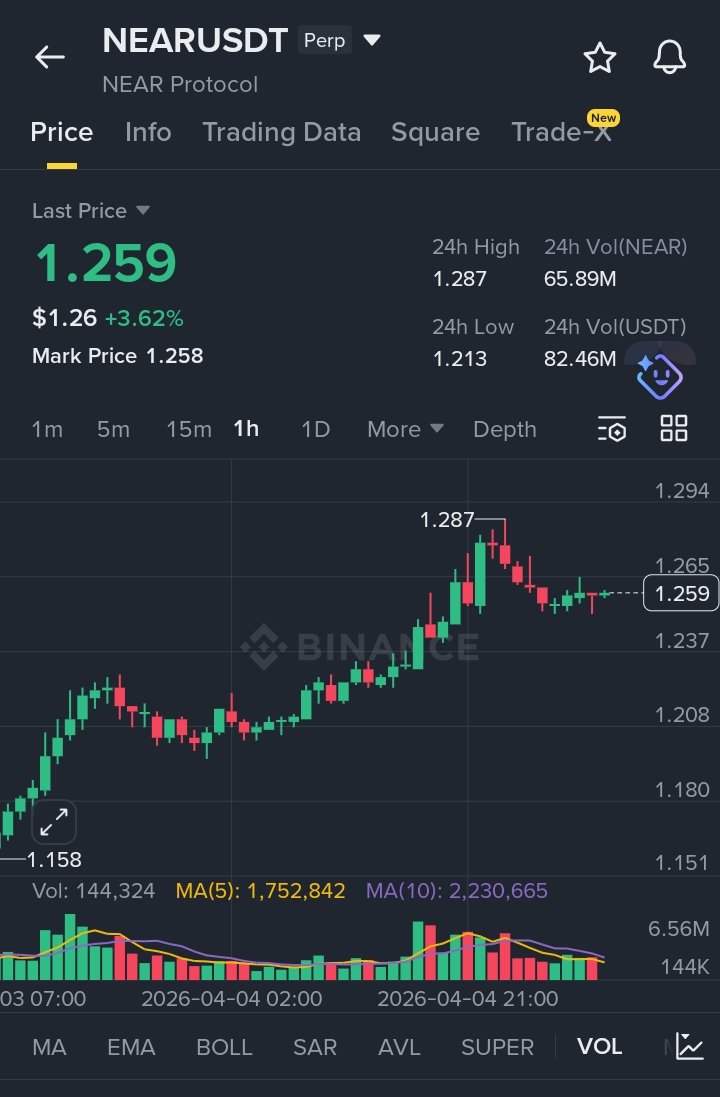This screenshot has height=1097, width=720.
Task: Show the Depth chart
Action: [x=504, y=430]
